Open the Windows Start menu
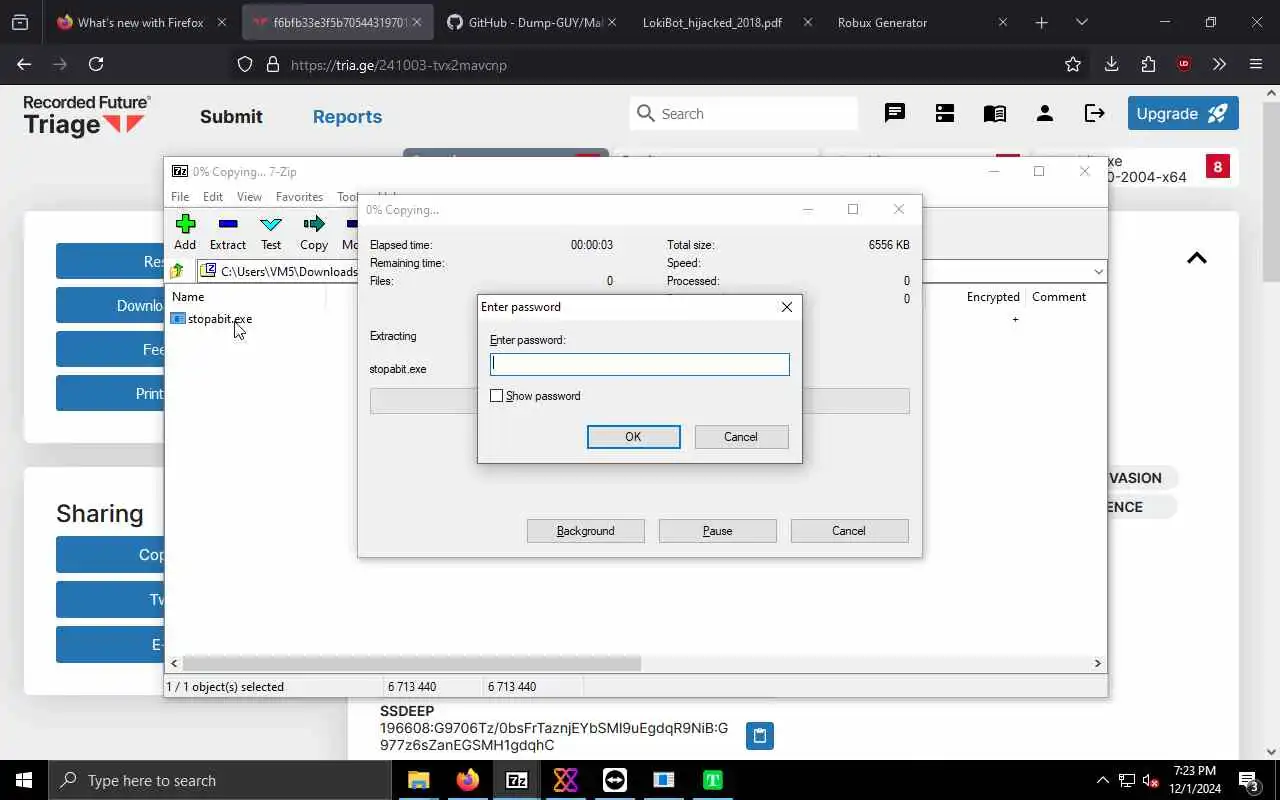1280x800 pixels. [x=24, y=780]
